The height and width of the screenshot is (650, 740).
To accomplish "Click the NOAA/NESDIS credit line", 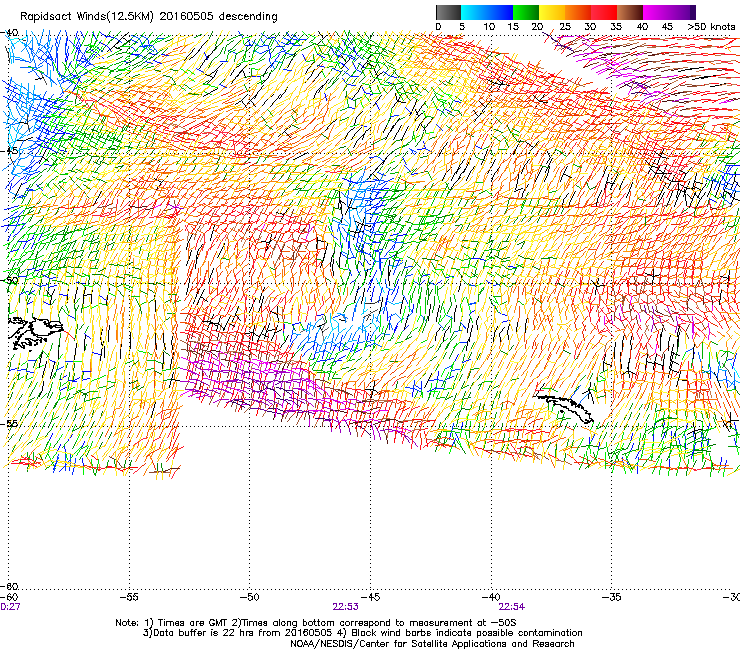I will pos(432,644).
